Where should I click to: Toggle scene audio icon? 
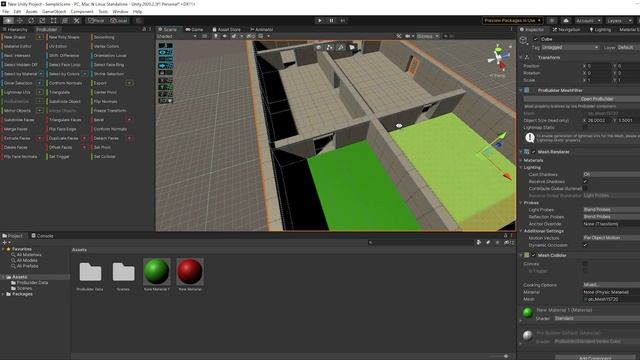[224, 36]
